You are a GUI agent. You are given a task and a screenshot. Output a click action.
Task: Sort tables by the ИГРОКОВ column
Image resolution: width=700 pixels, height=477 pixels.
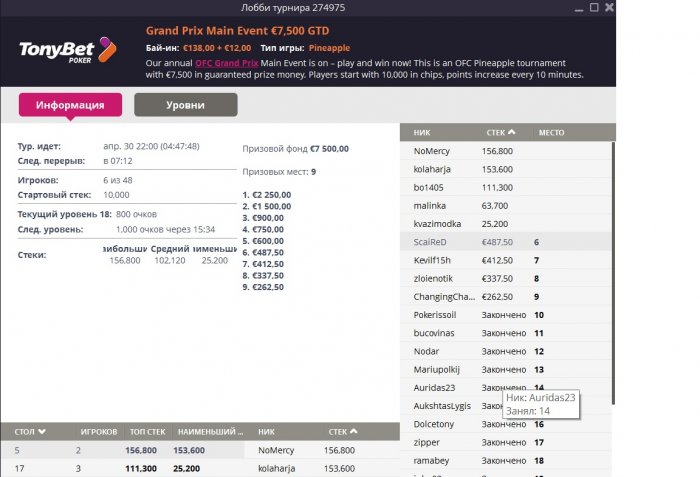[97, 432]
